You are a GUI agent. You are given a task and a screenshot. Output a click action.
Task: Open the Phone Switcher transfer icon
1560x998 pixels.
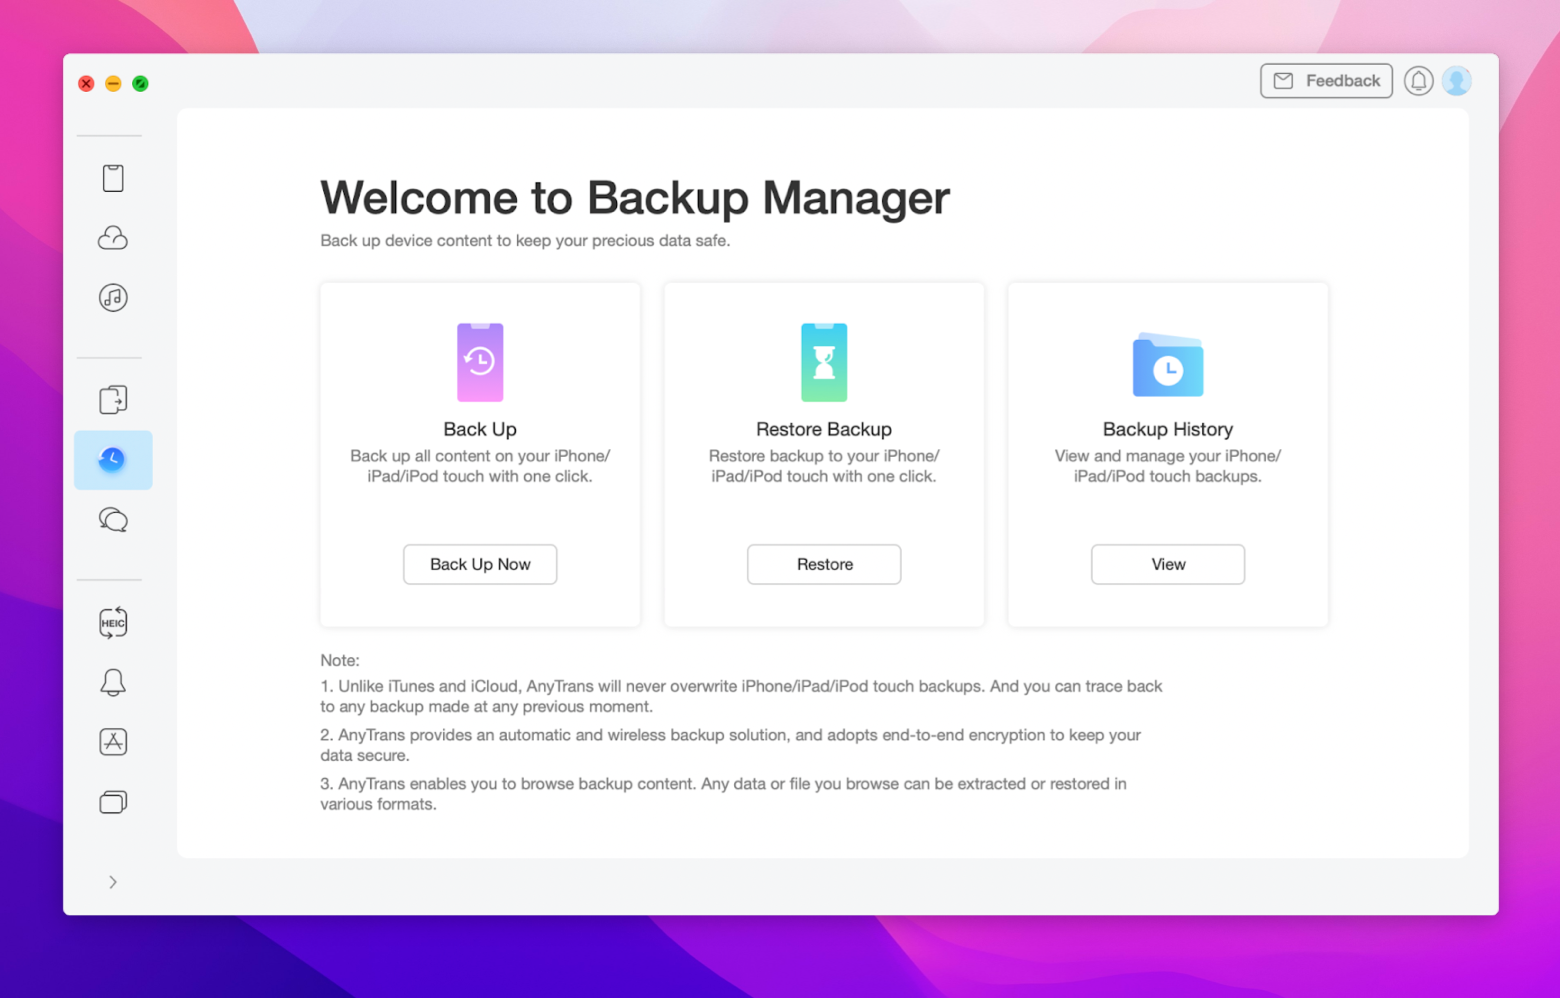coord(113,400)
